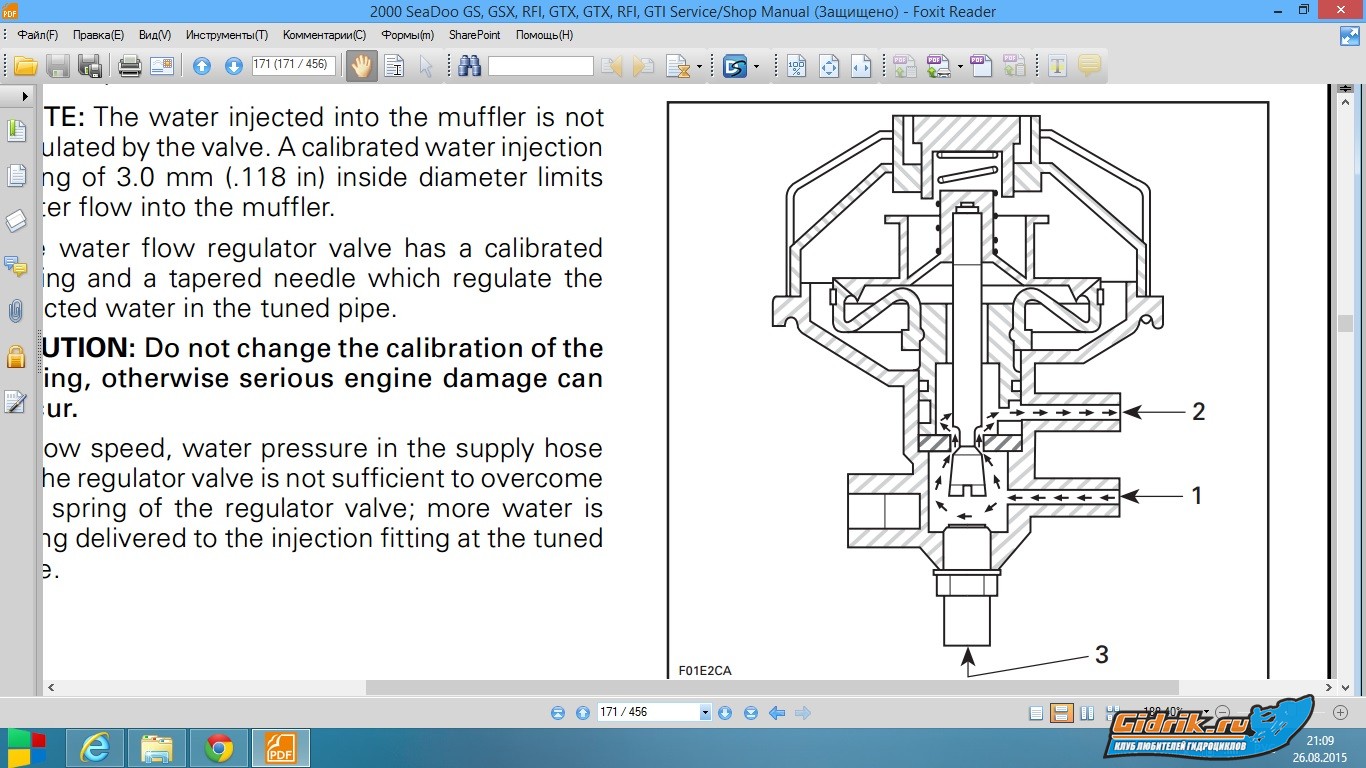Click the Fit Page icon
This screenshot has height=768, width=1366.
click(828, 66)
